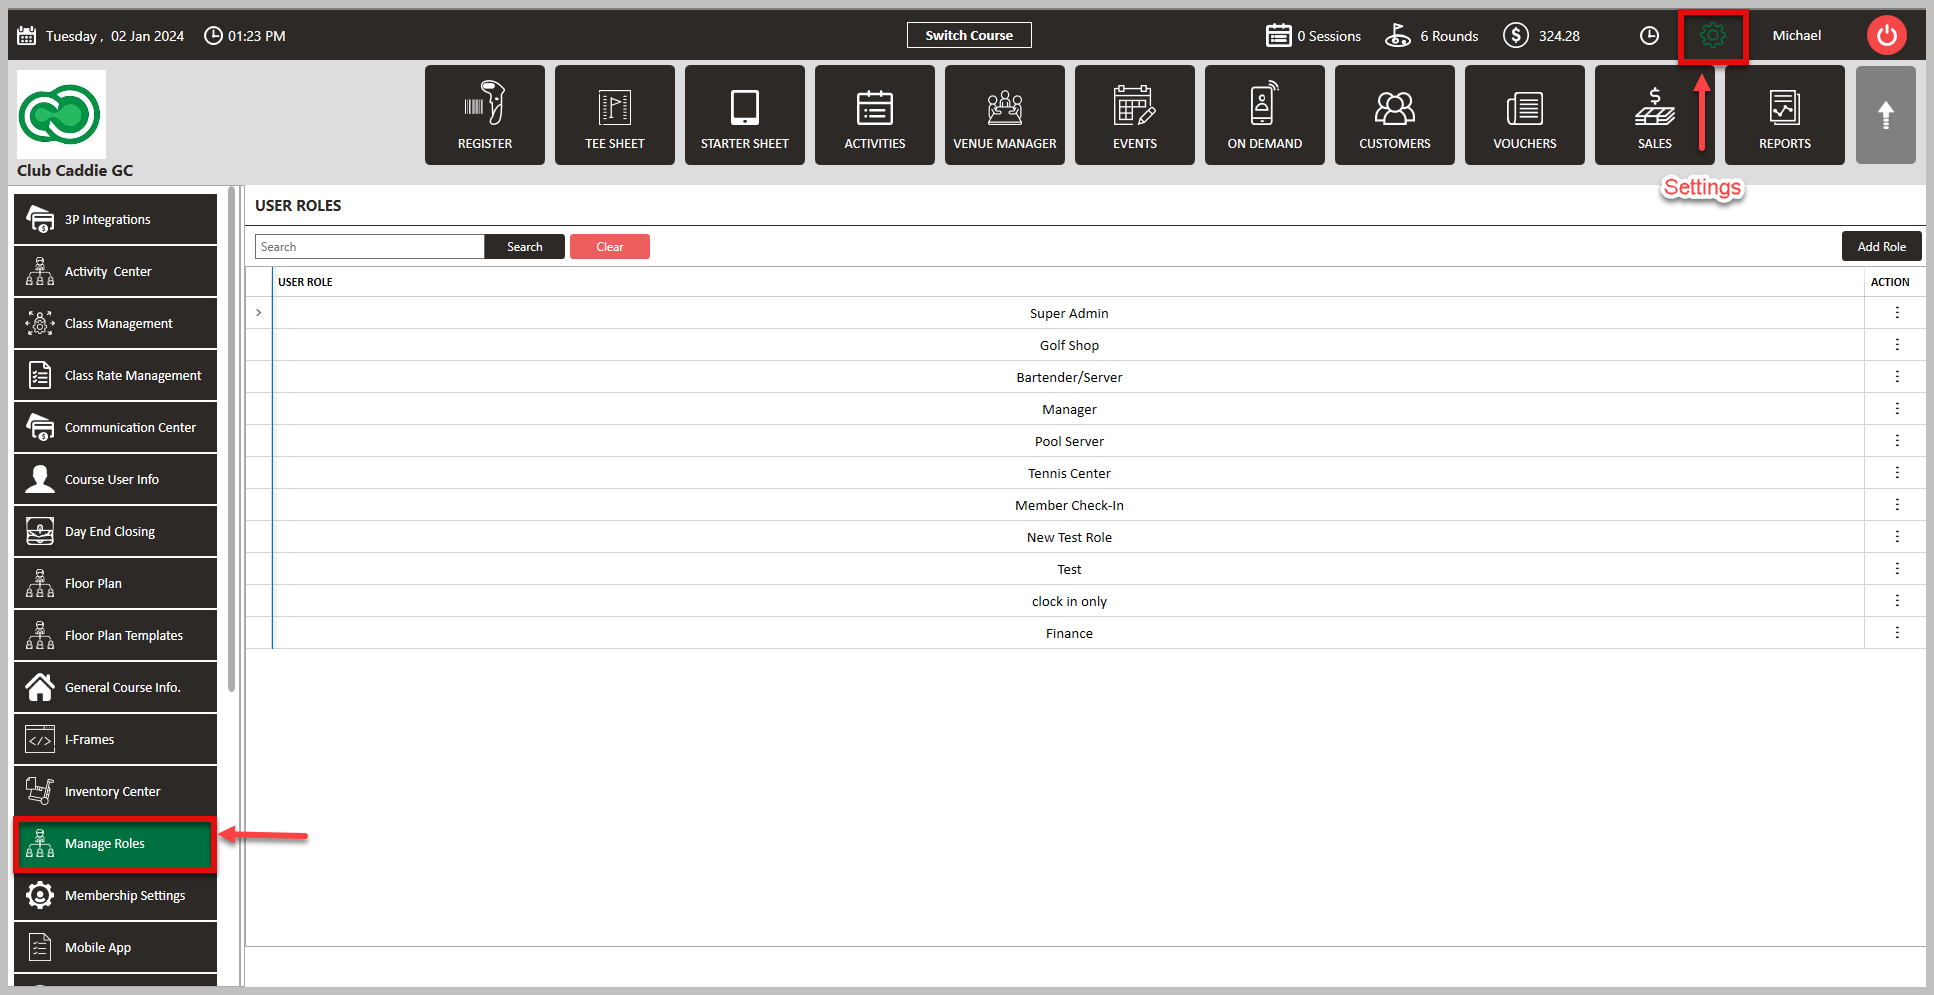Screen dimensions: 1934x995
Task: Select the Finance role row
Action: [1069, 633]
